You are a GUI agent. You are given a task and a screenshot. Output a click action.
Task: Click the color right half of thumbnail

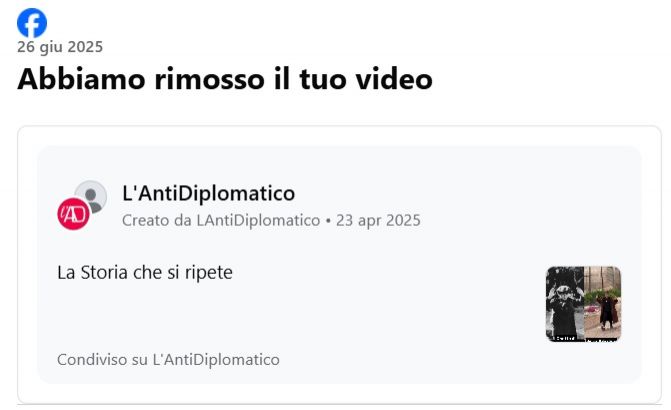coord(603,304)
